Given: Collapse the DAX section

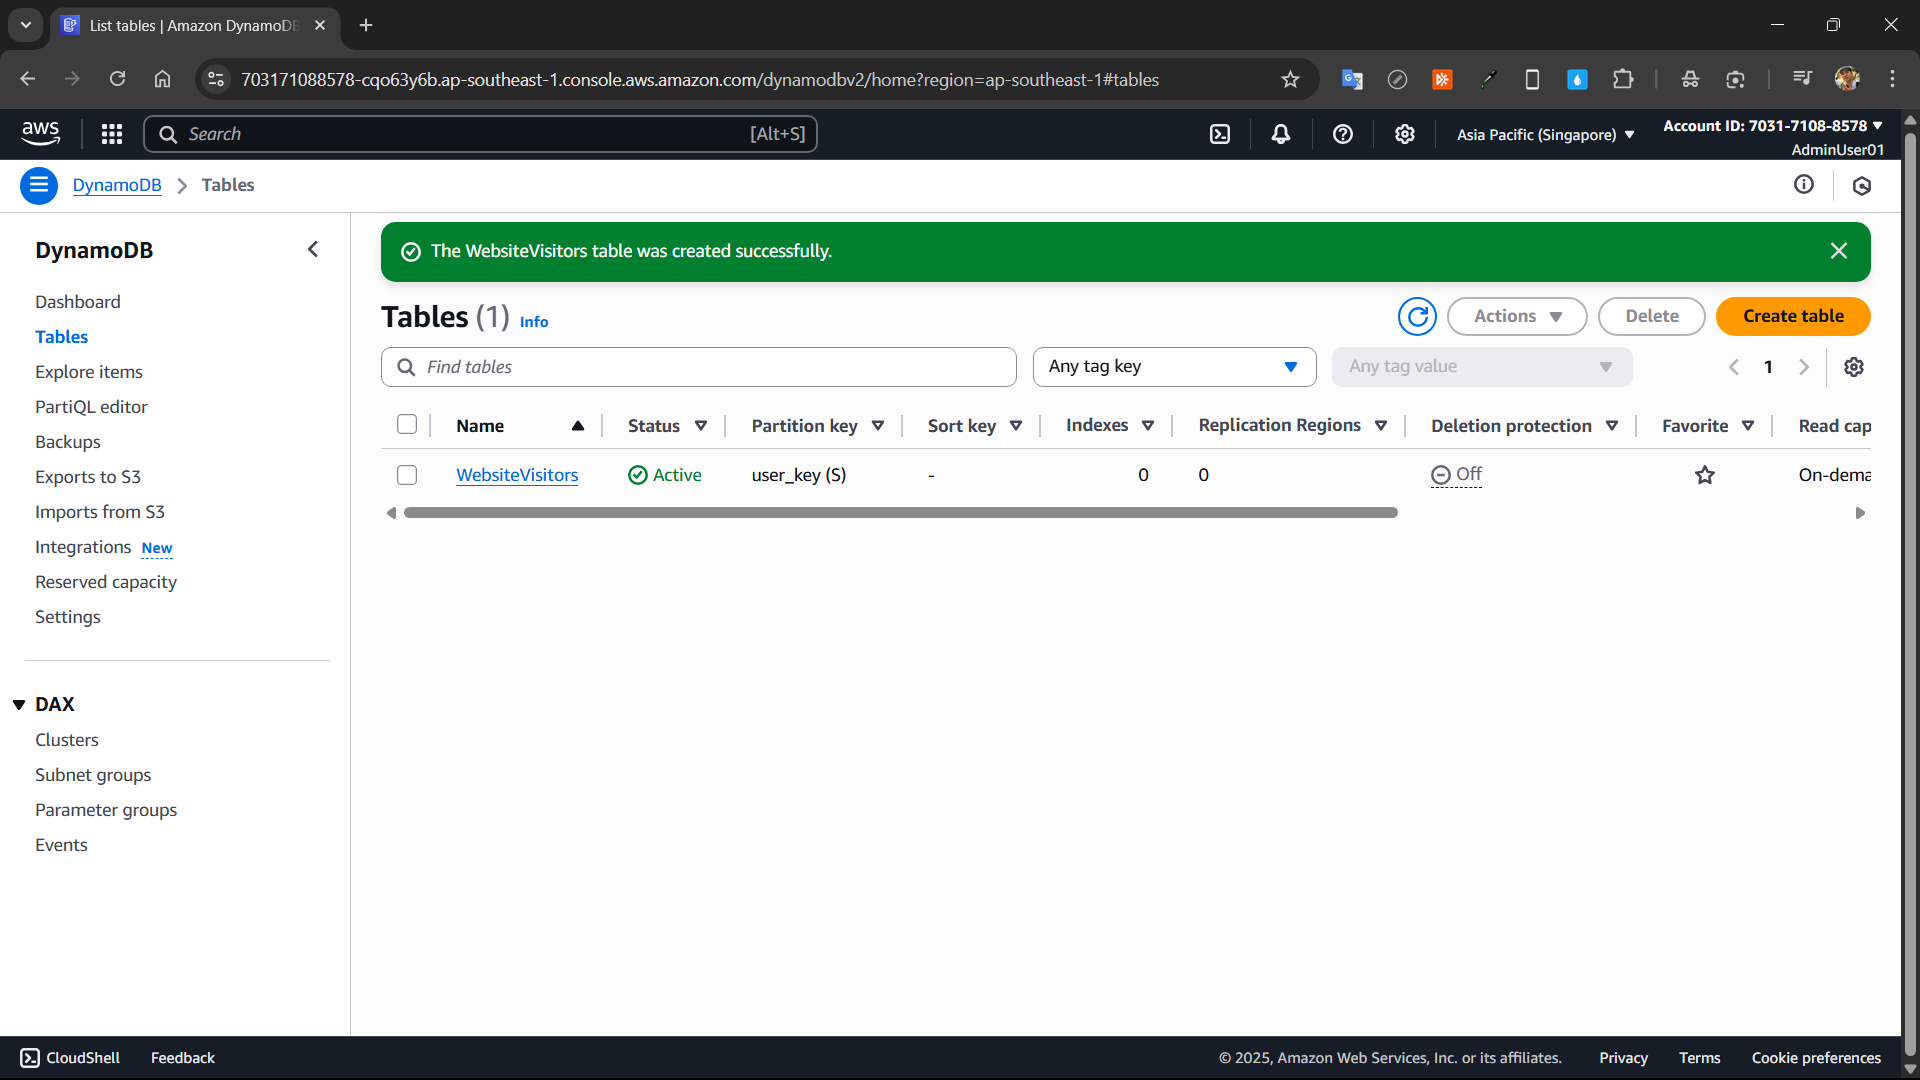Looking at the screenshot, I should click(x=19, y=705).
